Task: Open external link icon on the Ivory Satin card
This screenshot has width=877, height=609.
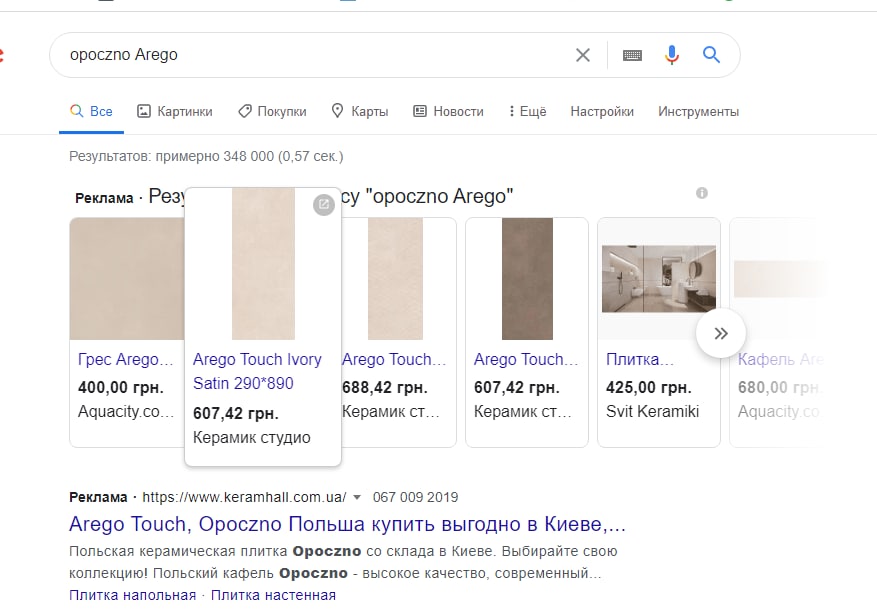Action: pos(323,205)
